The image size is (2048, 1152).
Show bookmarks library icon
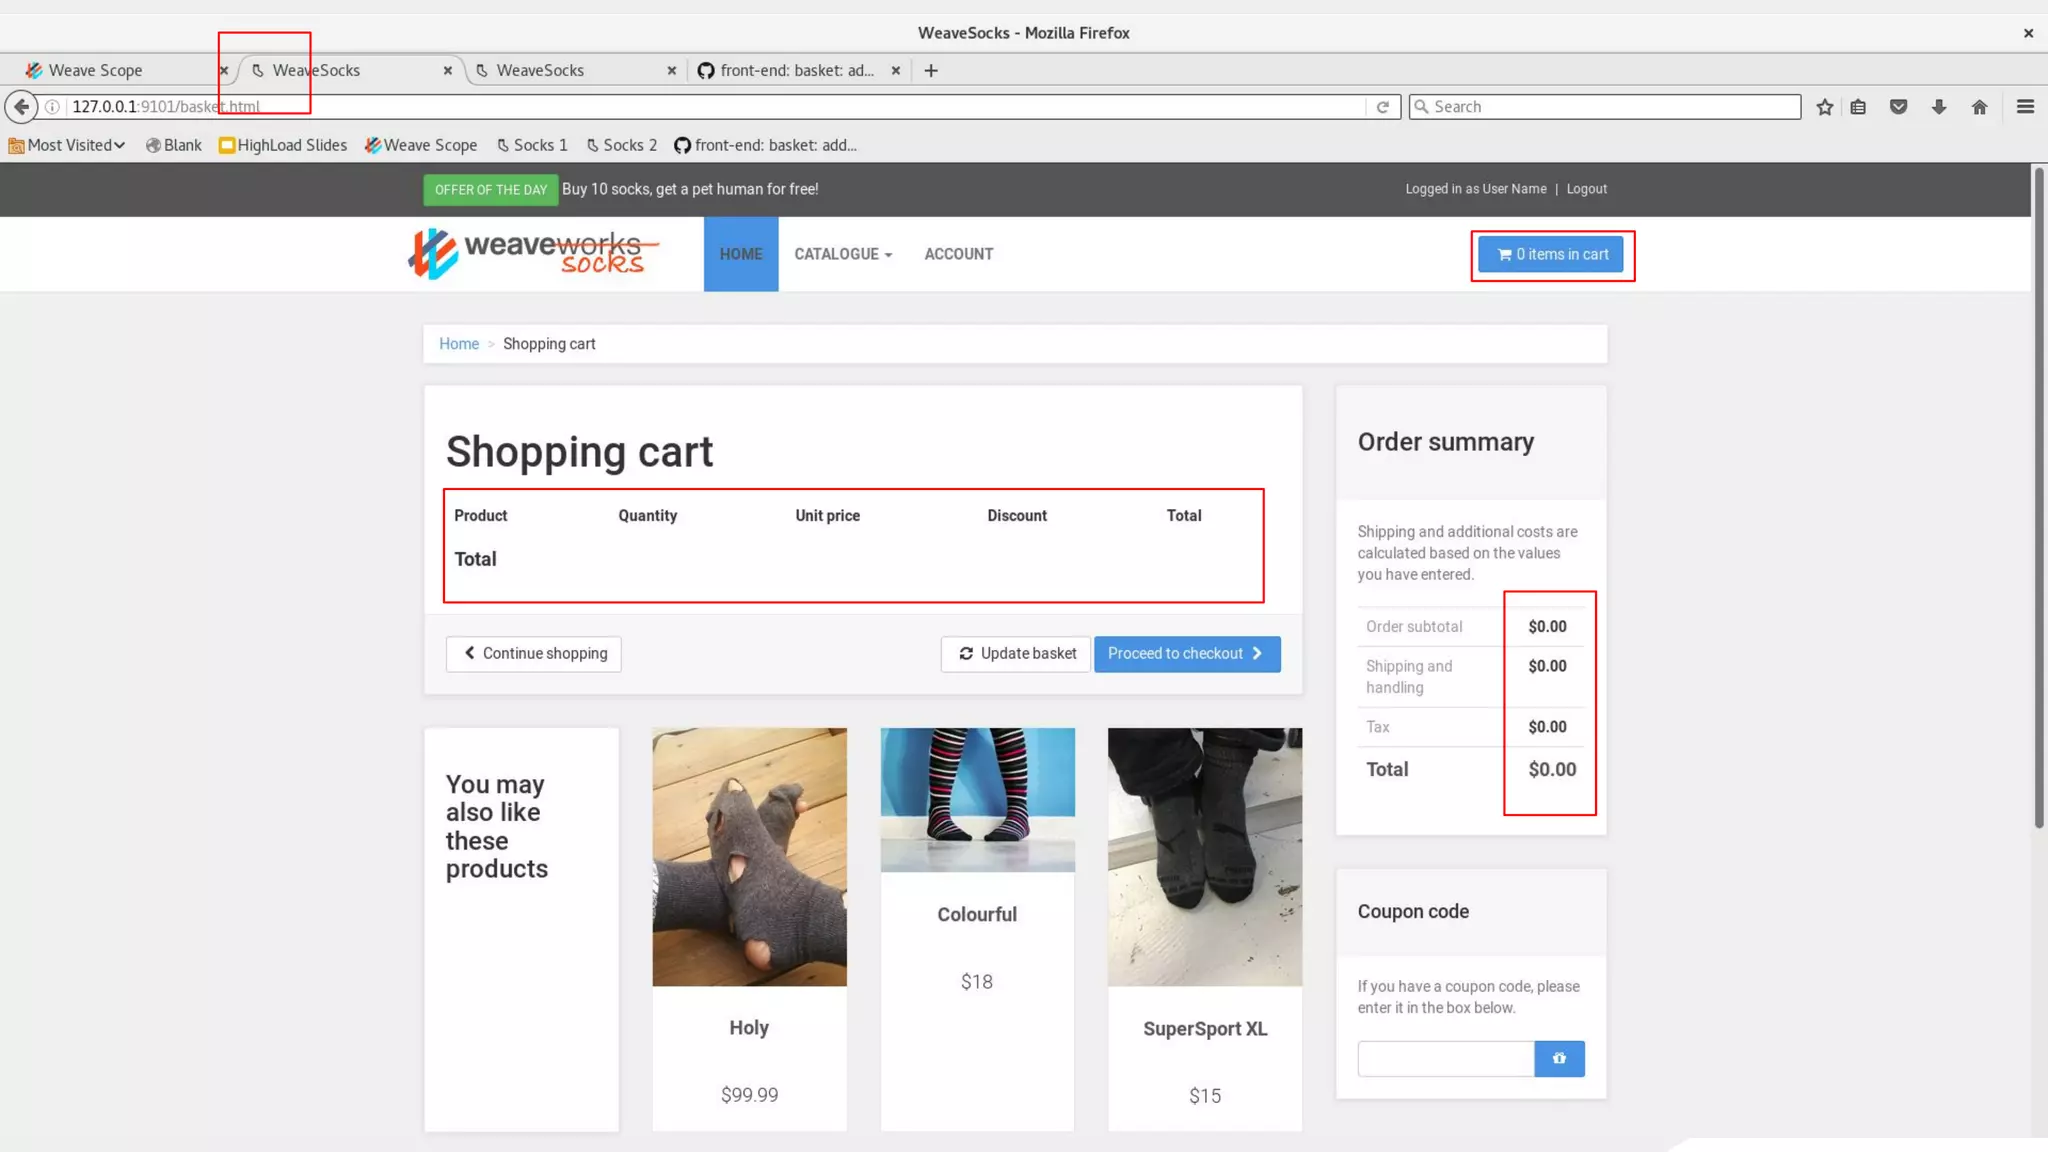1858,107
